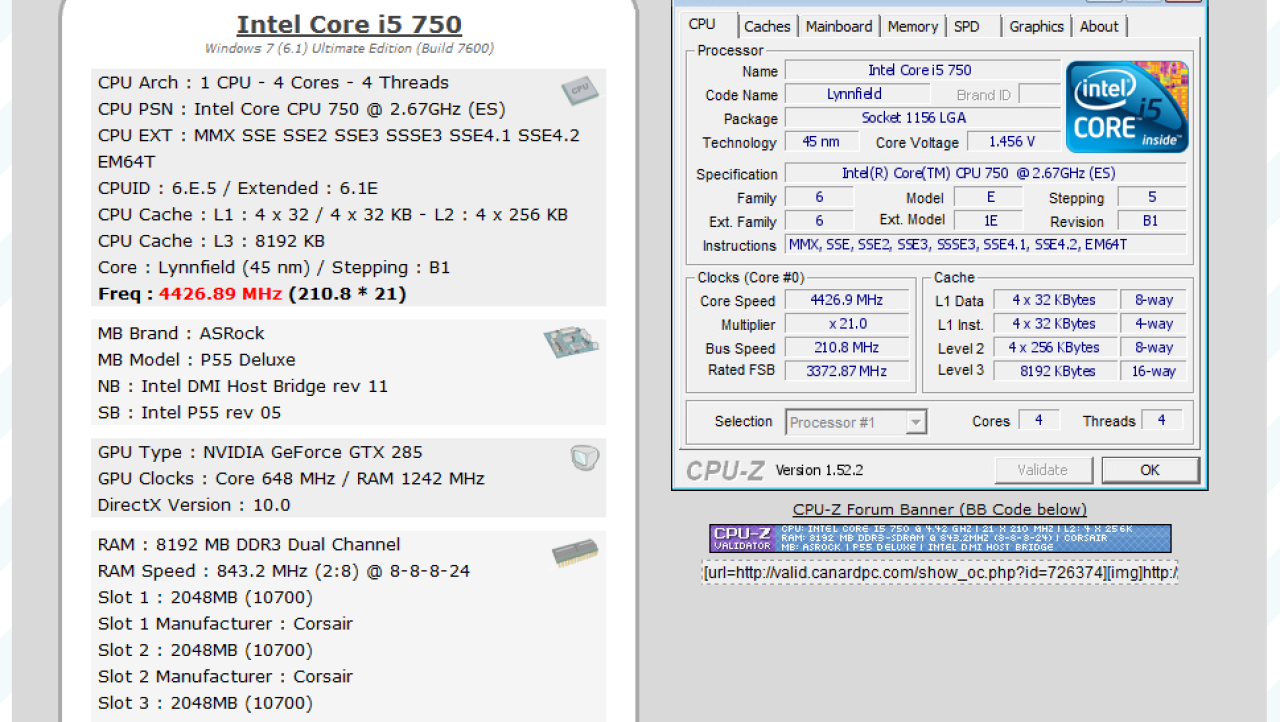1280x722 pixels.
Task: Click the Core : Lynnfield stepping line
Action: tap(274, 268)
